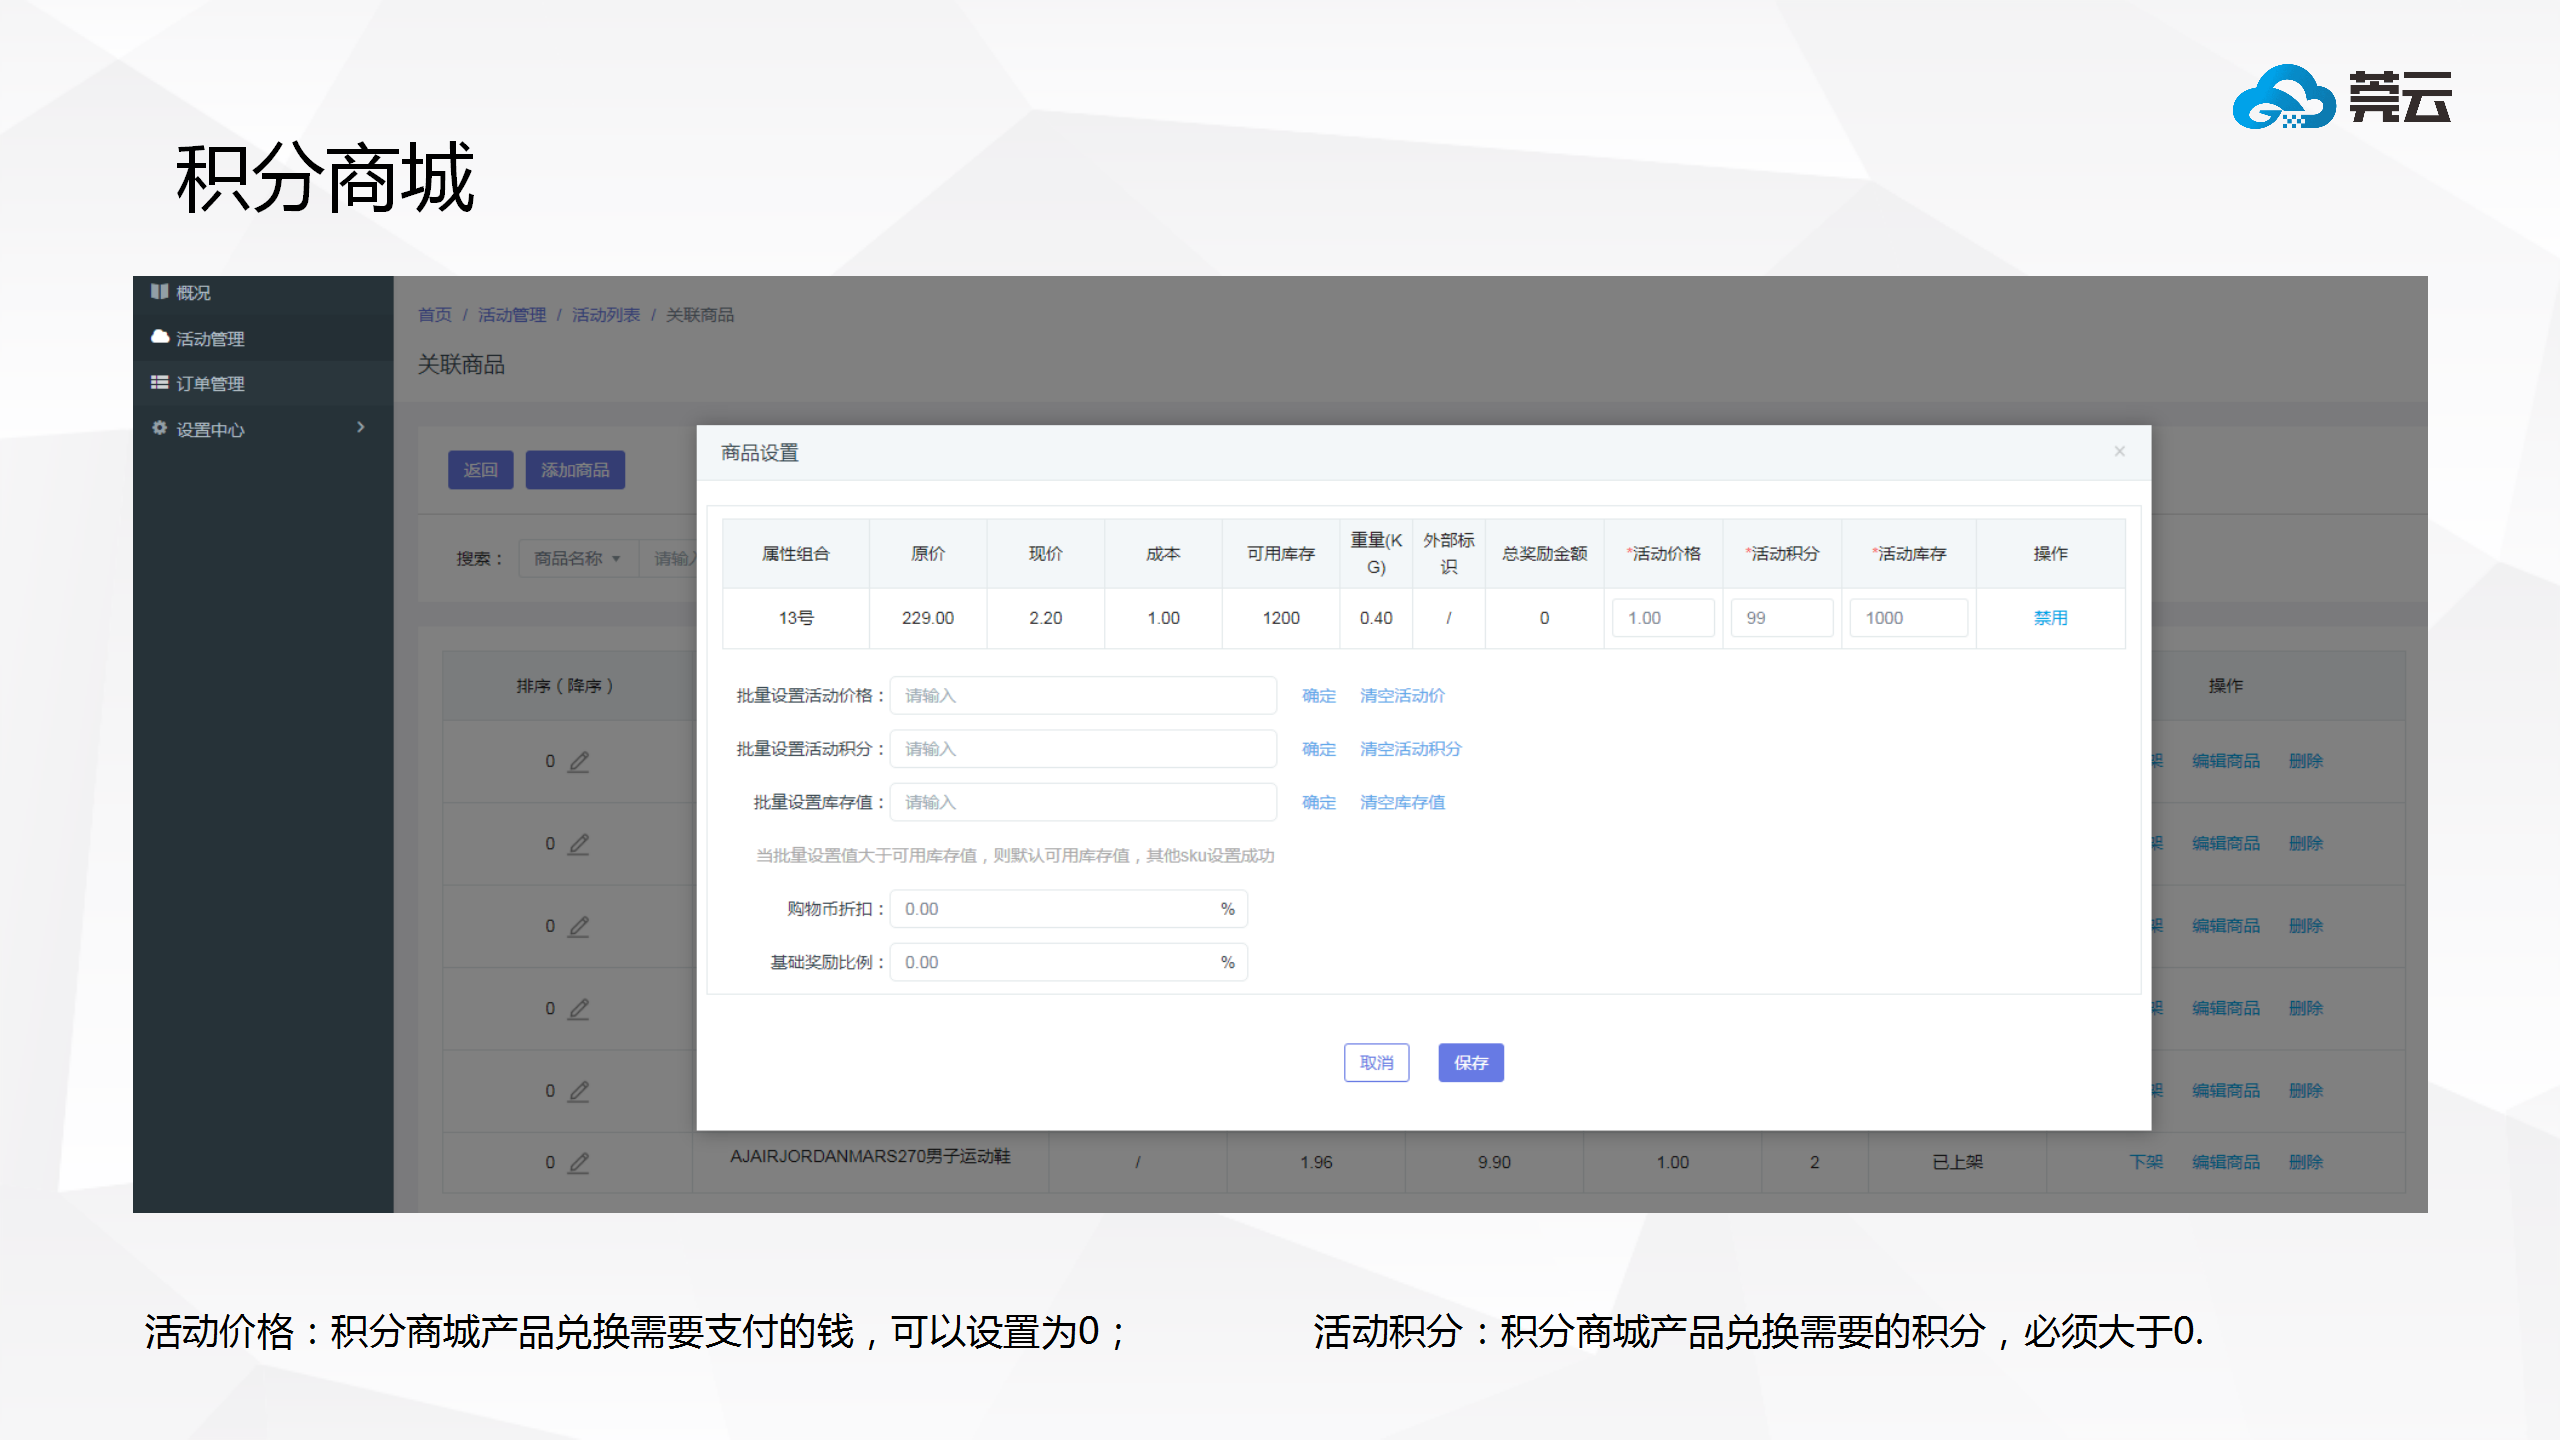Click the 基础奖励比例 percent field
The image size is (2560, 1440).
click(x=1068, y=962)
